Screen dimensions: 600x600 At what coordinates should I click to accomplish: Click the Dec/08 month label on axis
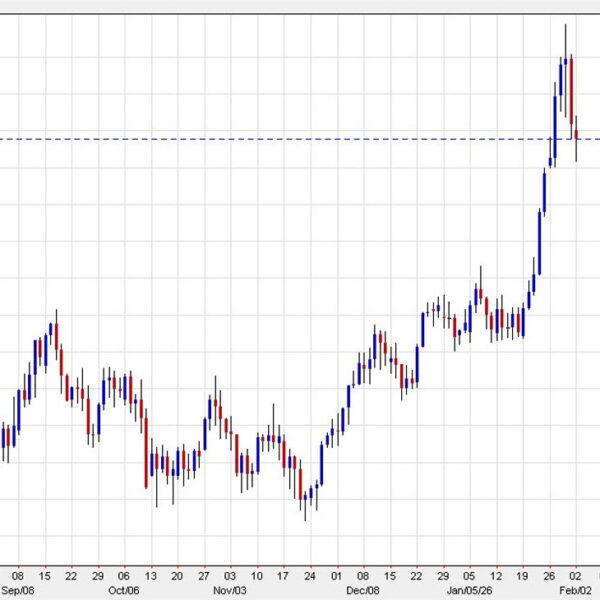(363, 590)
